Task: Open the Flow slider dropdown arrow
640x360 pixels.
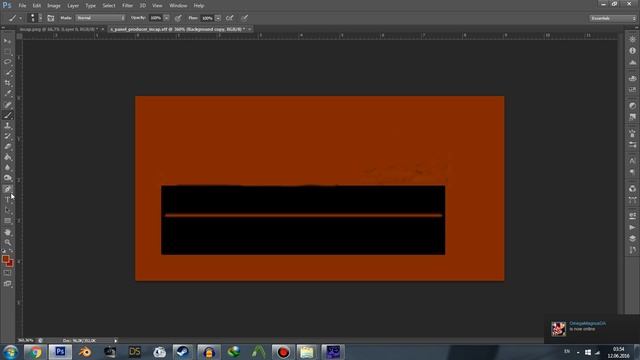Action: [x=218, y=18]
